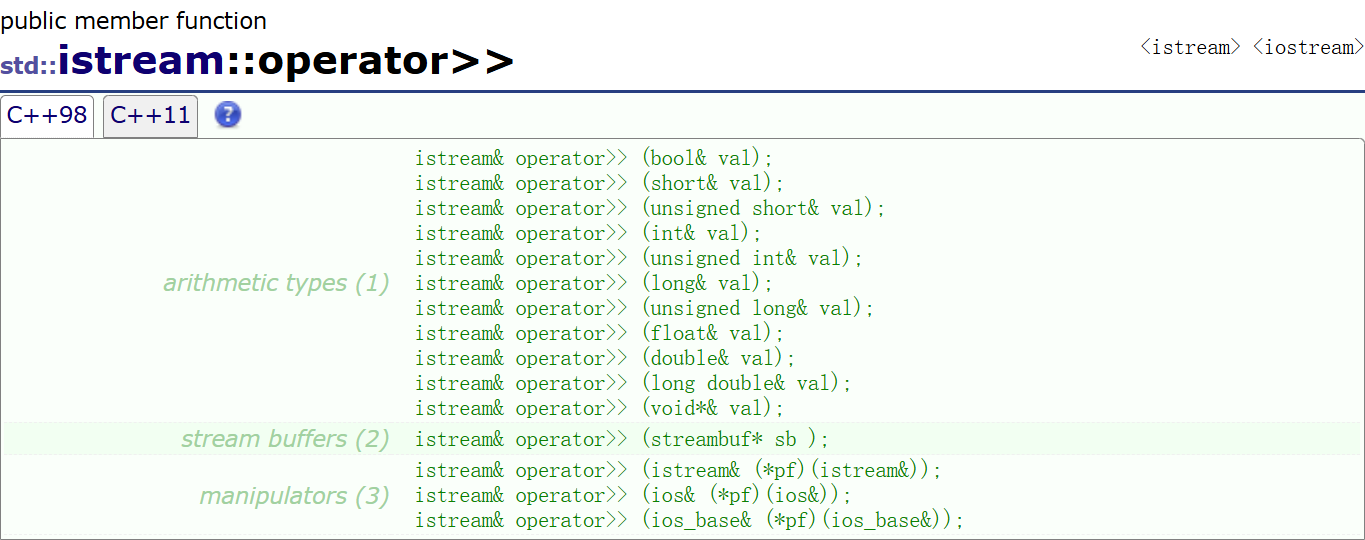1365x540 pixels.
Task: Click the (long double& val) overload line
Action: tap(634, 383)
